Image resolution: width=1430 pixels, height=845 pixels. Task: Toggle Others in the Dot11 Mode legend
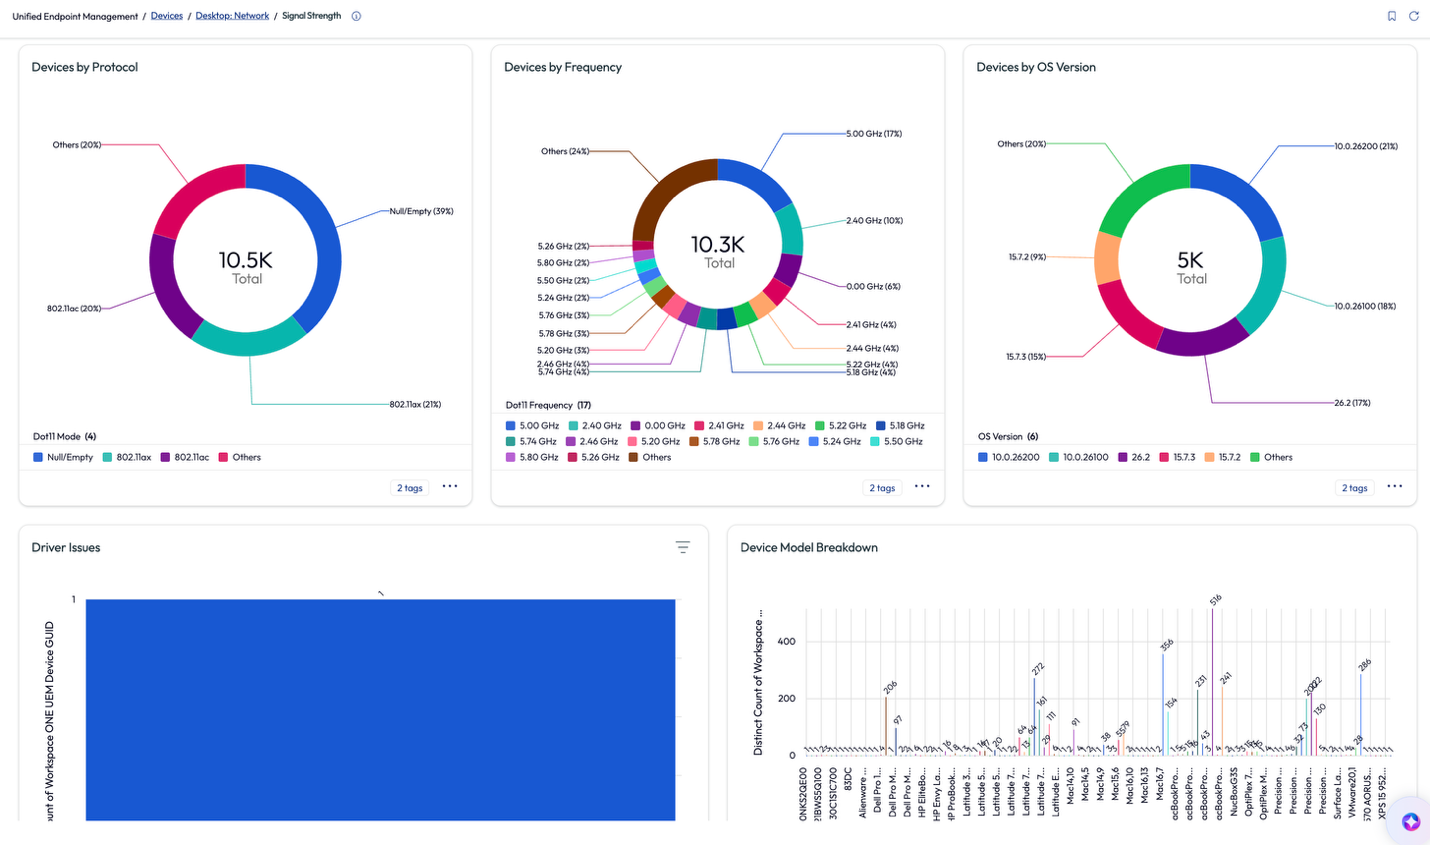(x=240, y=457)
